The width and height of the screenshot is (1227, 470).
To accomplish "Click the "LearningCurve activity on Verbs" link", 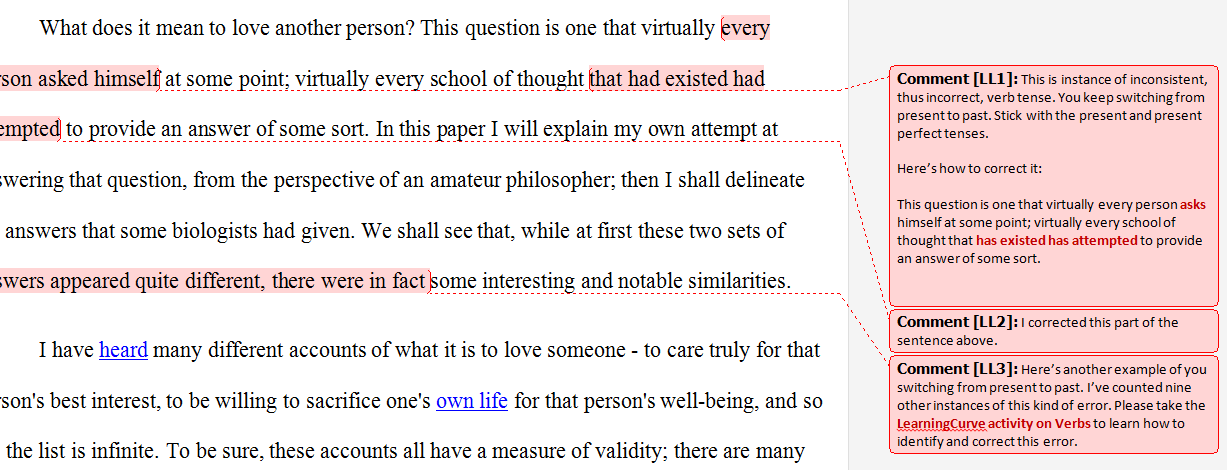I will point(994,424).
